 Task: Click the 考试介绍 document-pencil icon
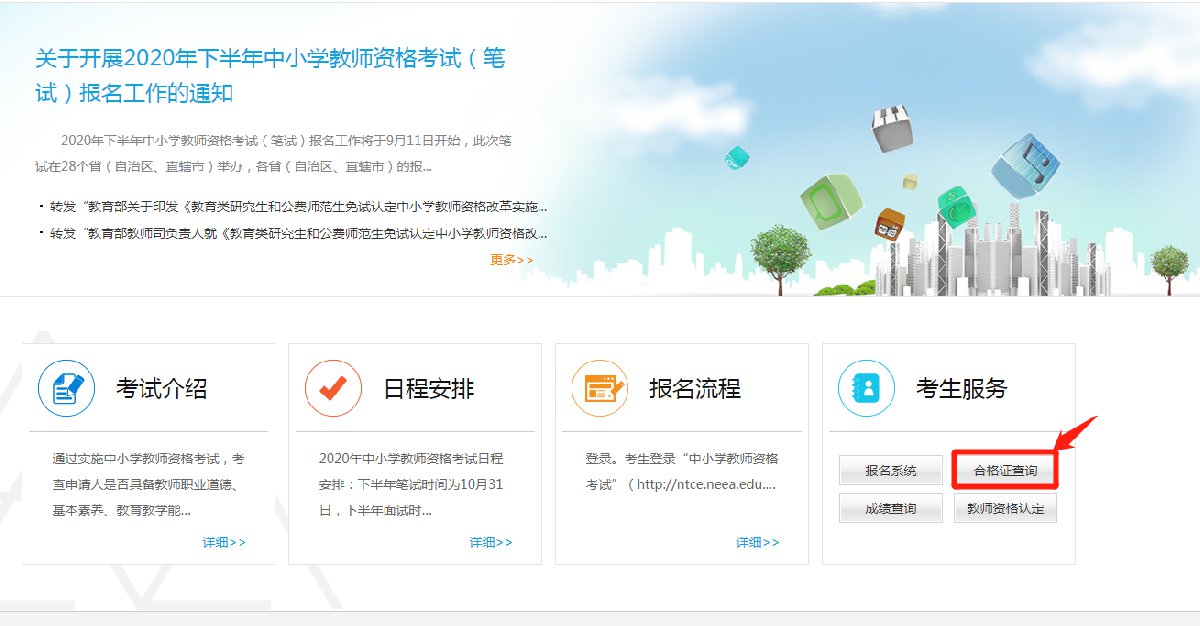[x=67, y=388]
